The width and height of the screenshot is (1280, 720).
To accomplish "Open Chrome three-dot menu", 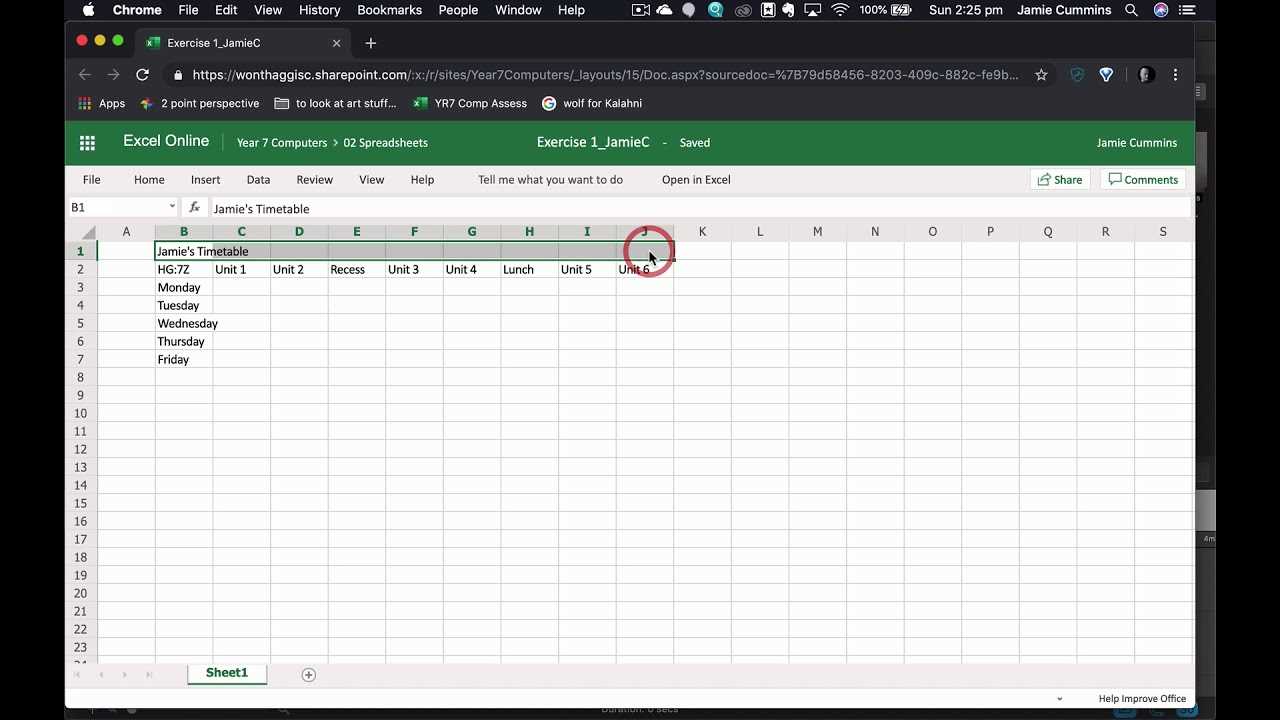I will coord(1175,75).
